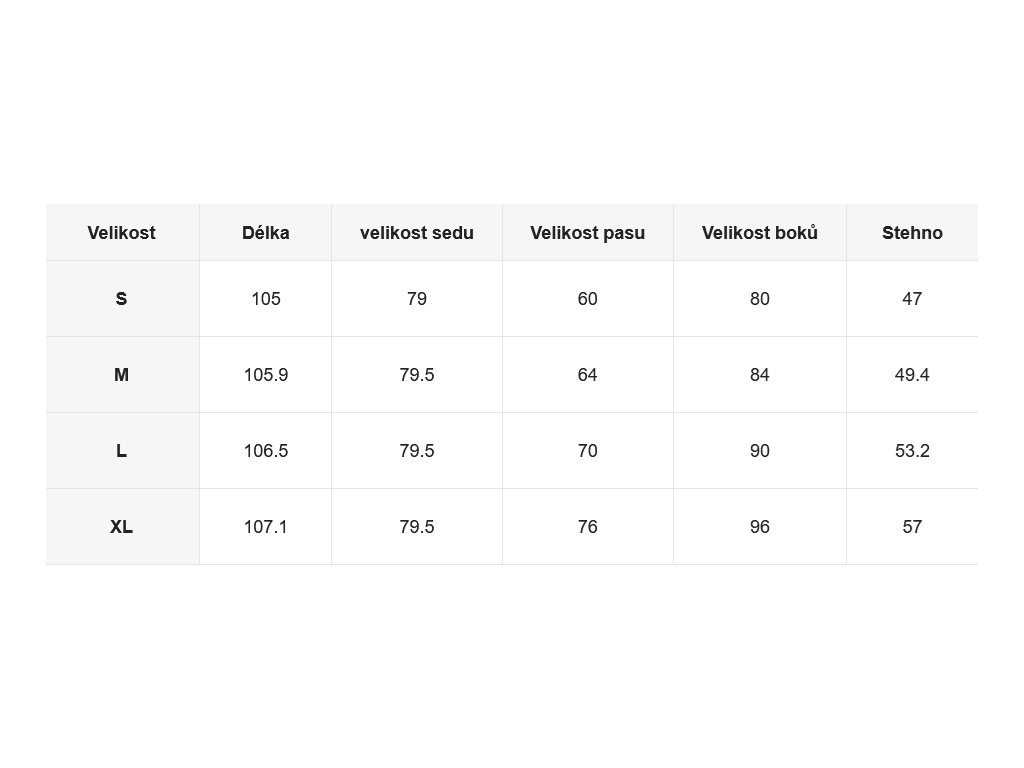Select the 105.9 length cell
Viewport: 1024px width, 768px height.
266,375
